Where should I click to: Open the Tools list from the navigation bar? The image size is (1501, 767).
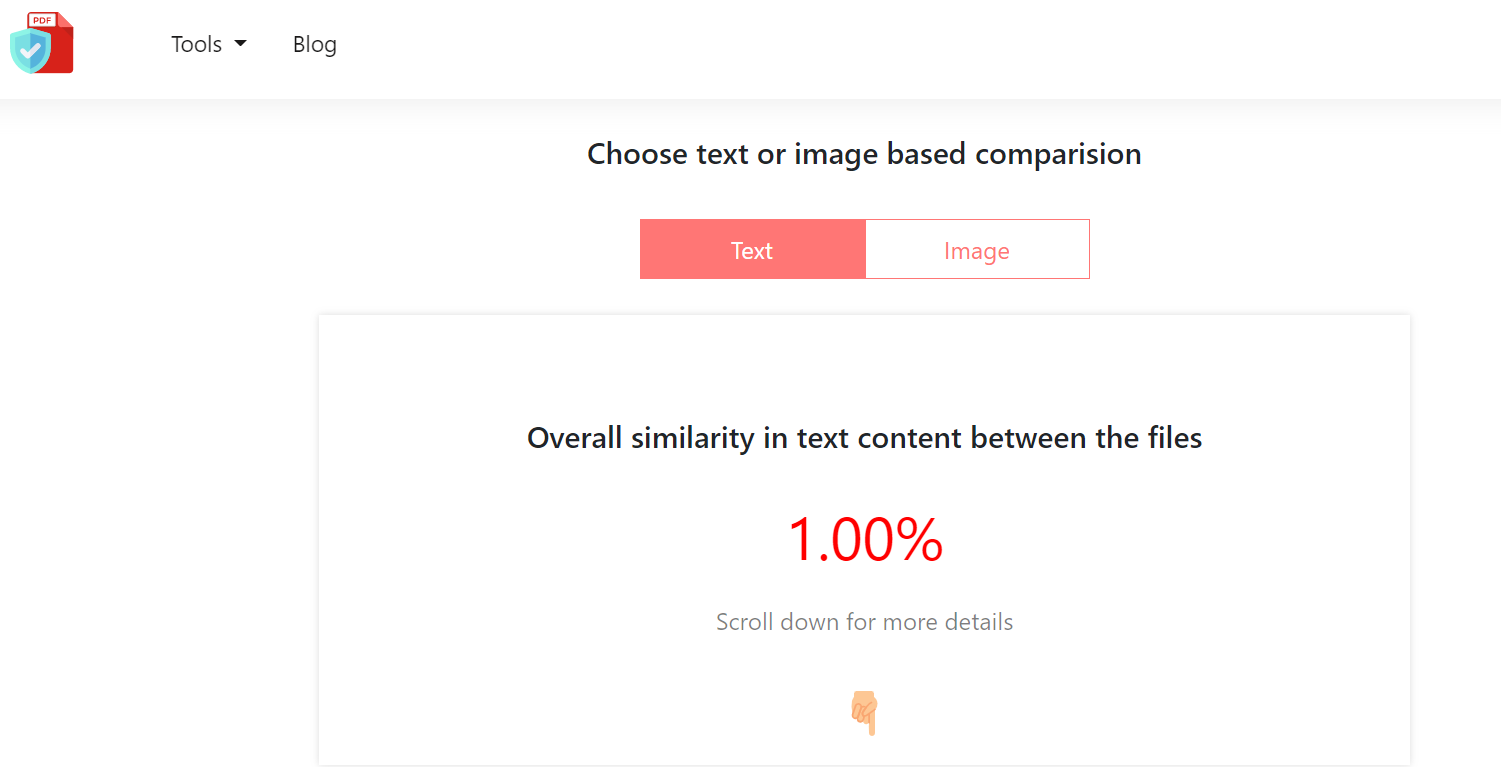click(x=208, y=44)
